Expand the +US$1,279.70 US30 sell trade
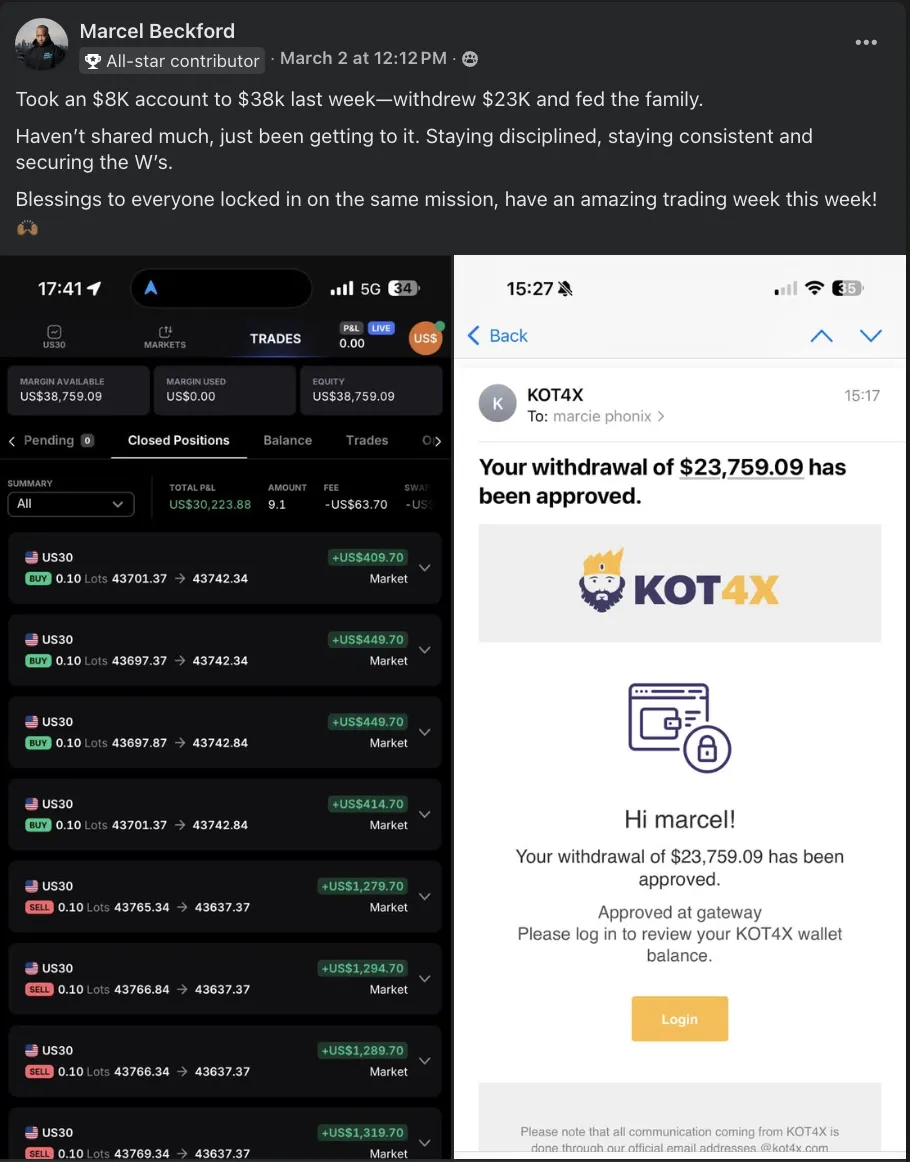910x1162 pixels. pos(225,897)
